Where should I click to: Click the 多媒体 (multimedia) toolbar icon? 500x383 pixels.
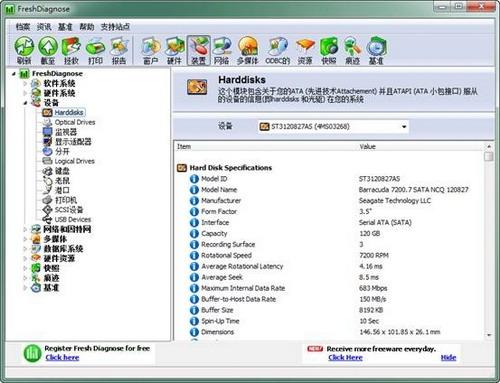click(x=248, y=50)
